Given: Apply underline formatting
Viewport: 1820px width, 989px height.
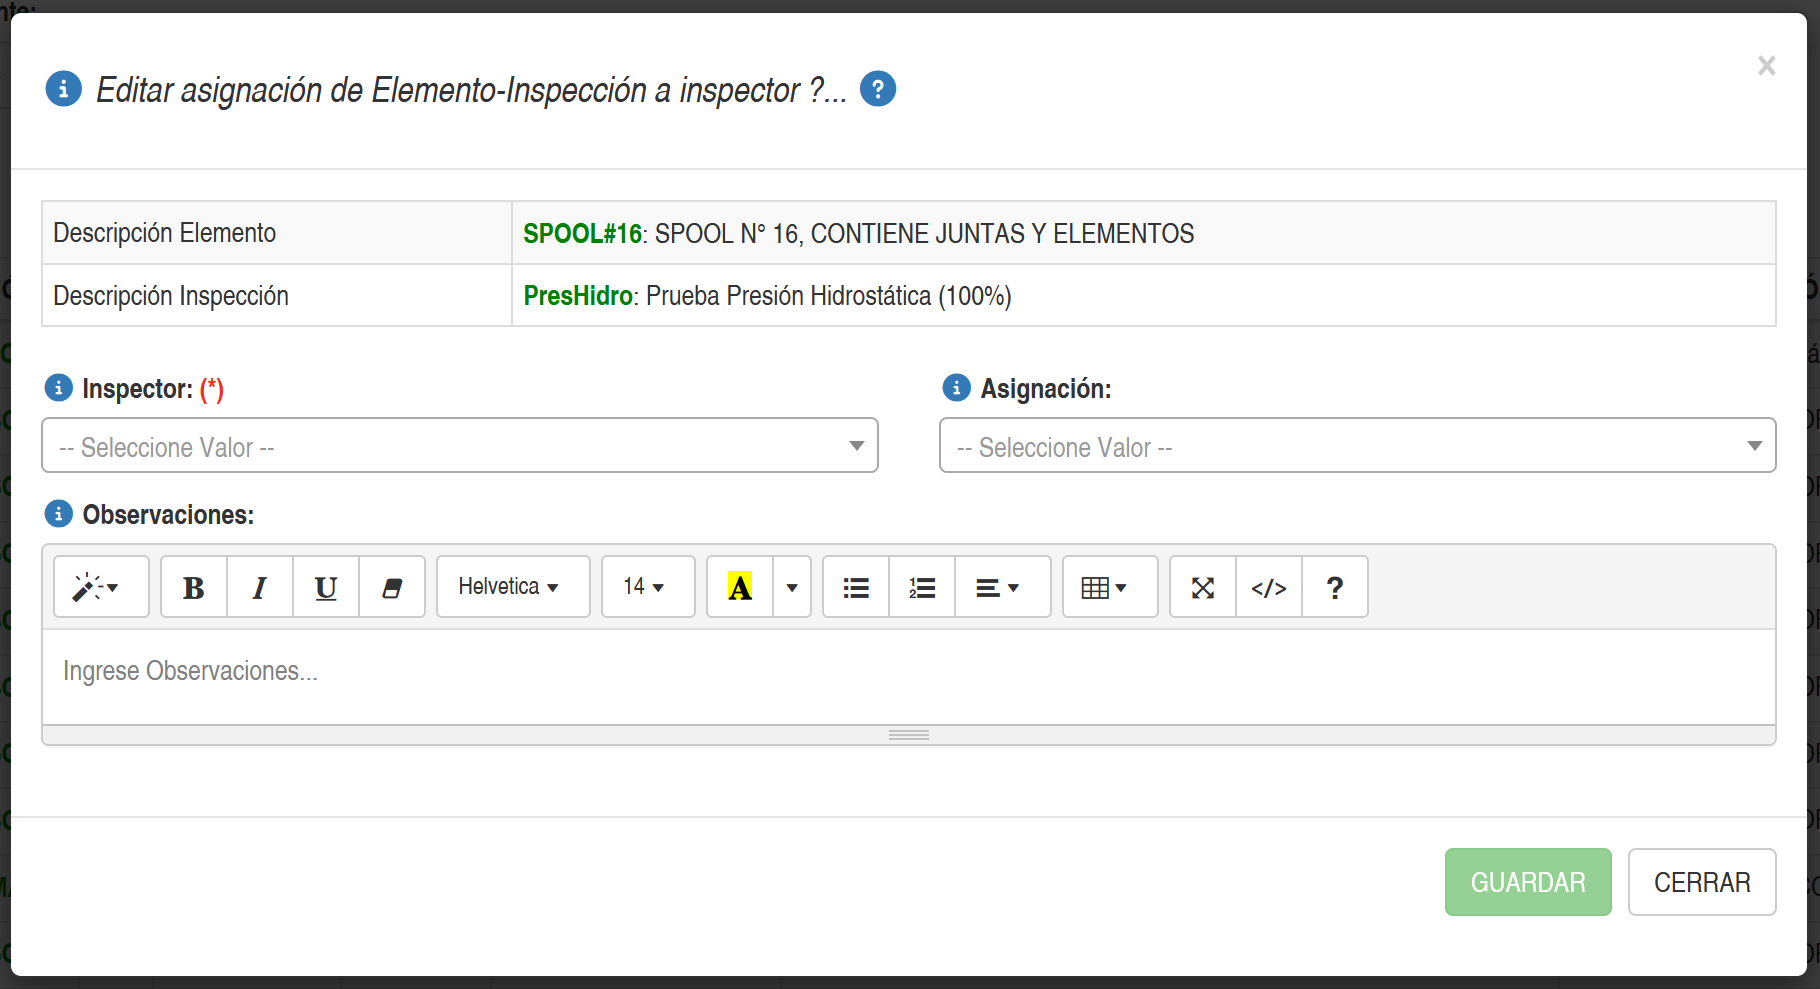Looking at the screenshot, I should (326, 587).
